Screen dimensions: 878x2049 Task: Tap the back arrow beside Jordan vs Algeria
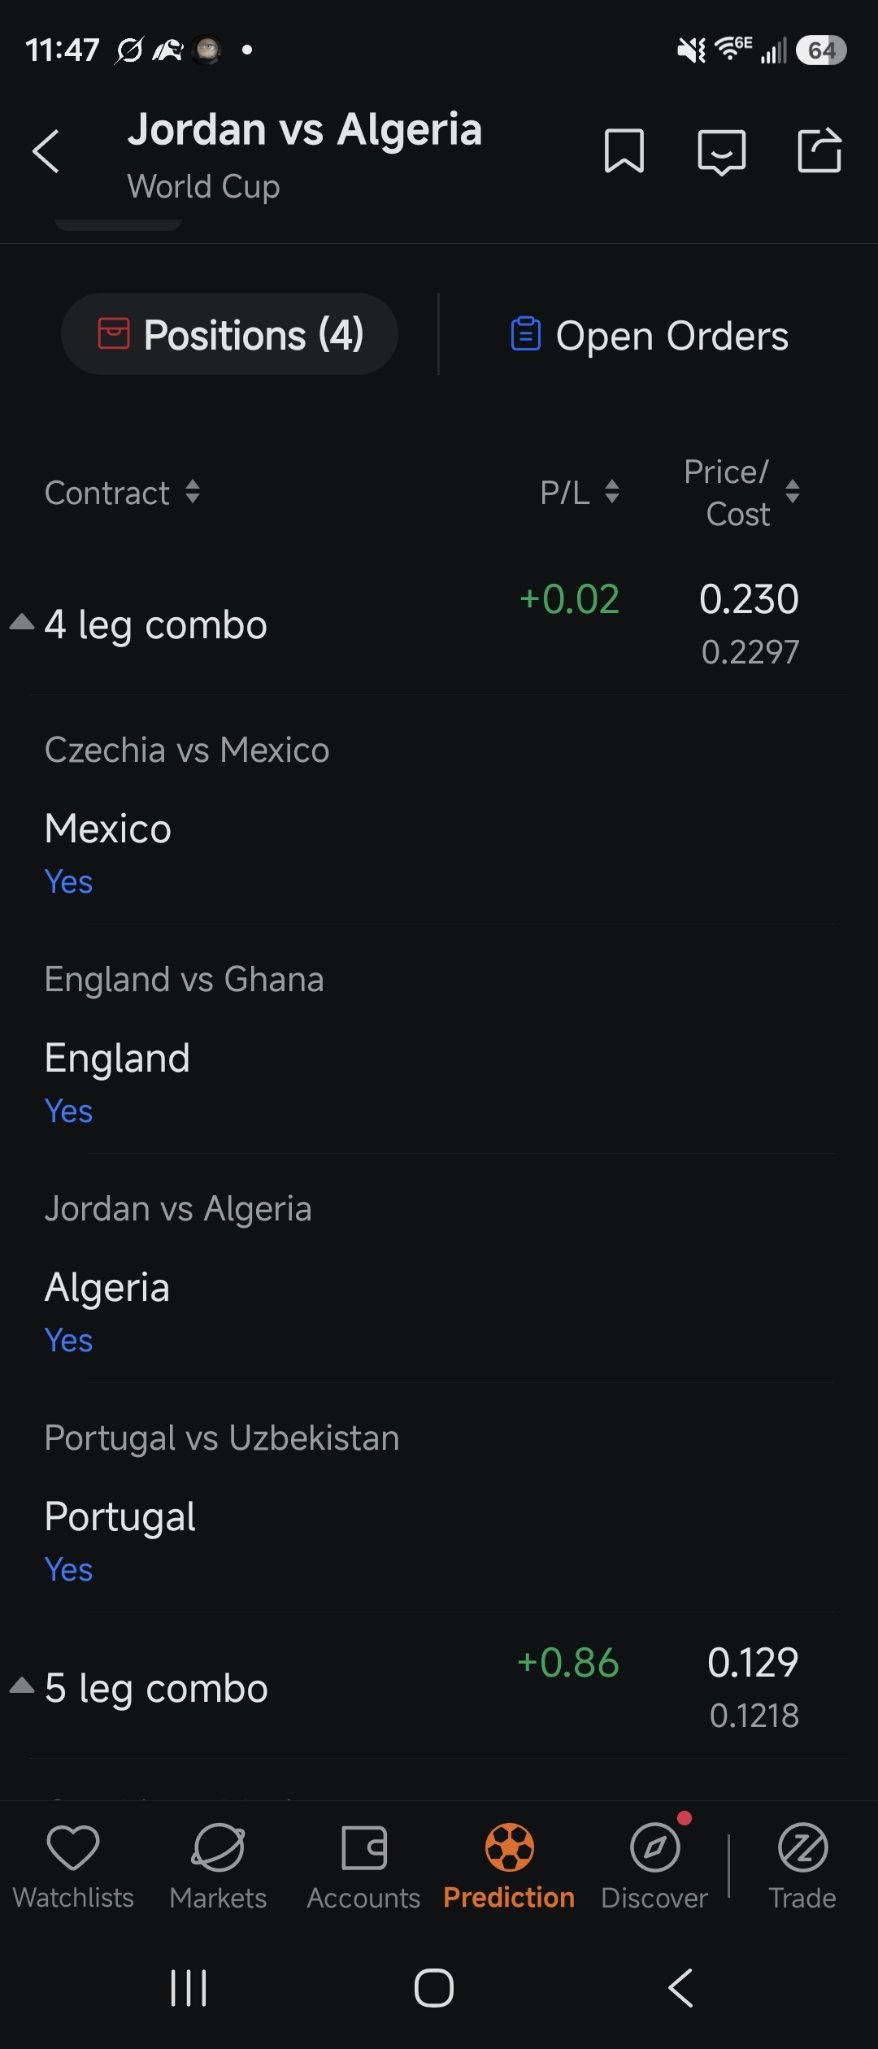coord(46,152)
